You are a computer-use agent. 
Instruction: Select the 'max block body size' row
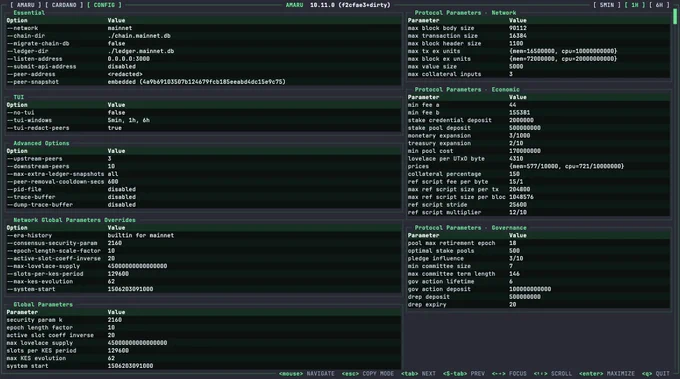[539, 28]
